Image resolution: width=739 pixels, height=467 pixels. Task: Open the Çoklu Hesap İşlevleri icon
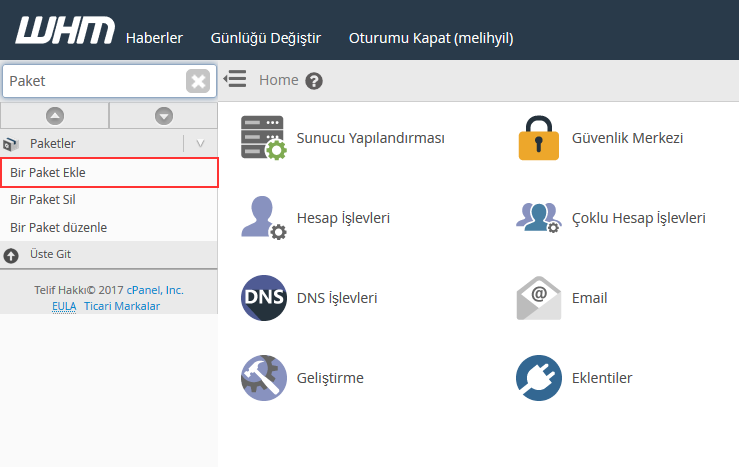(538, 218)
